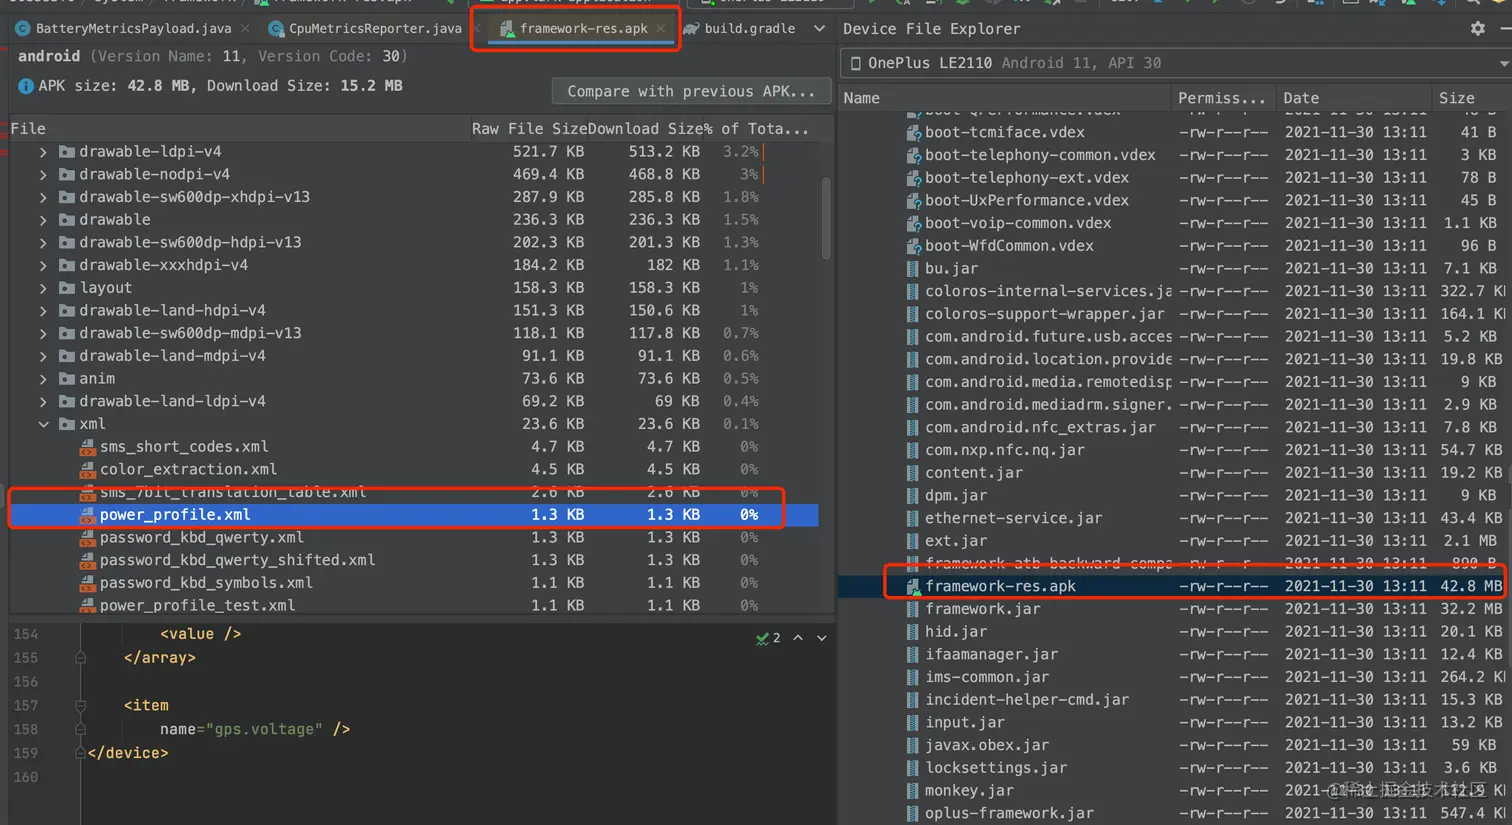
Task: Expand the drawable-ldpi-v4 folder
Action: point(43,152)
